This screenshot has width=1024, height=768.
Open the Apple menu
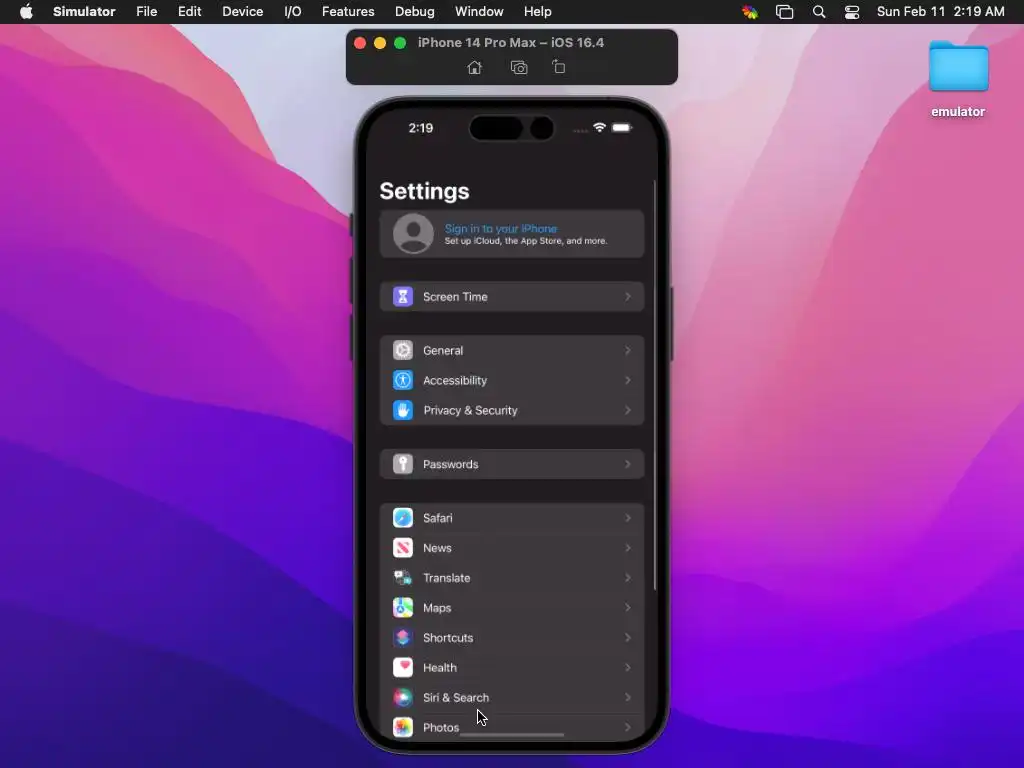26,12
